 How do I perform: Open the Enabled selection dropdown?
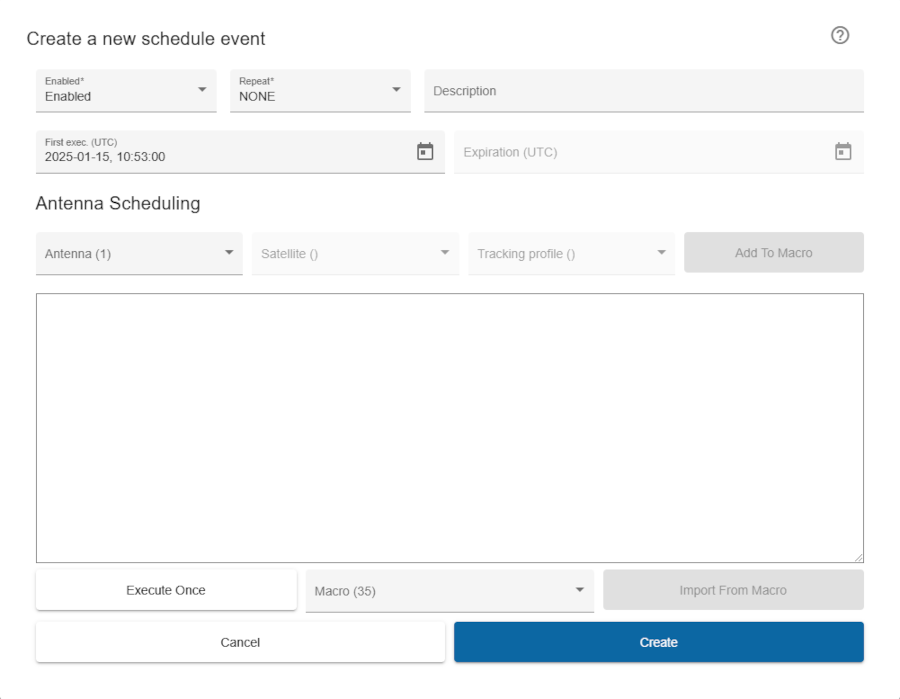[x=125, y=90]
